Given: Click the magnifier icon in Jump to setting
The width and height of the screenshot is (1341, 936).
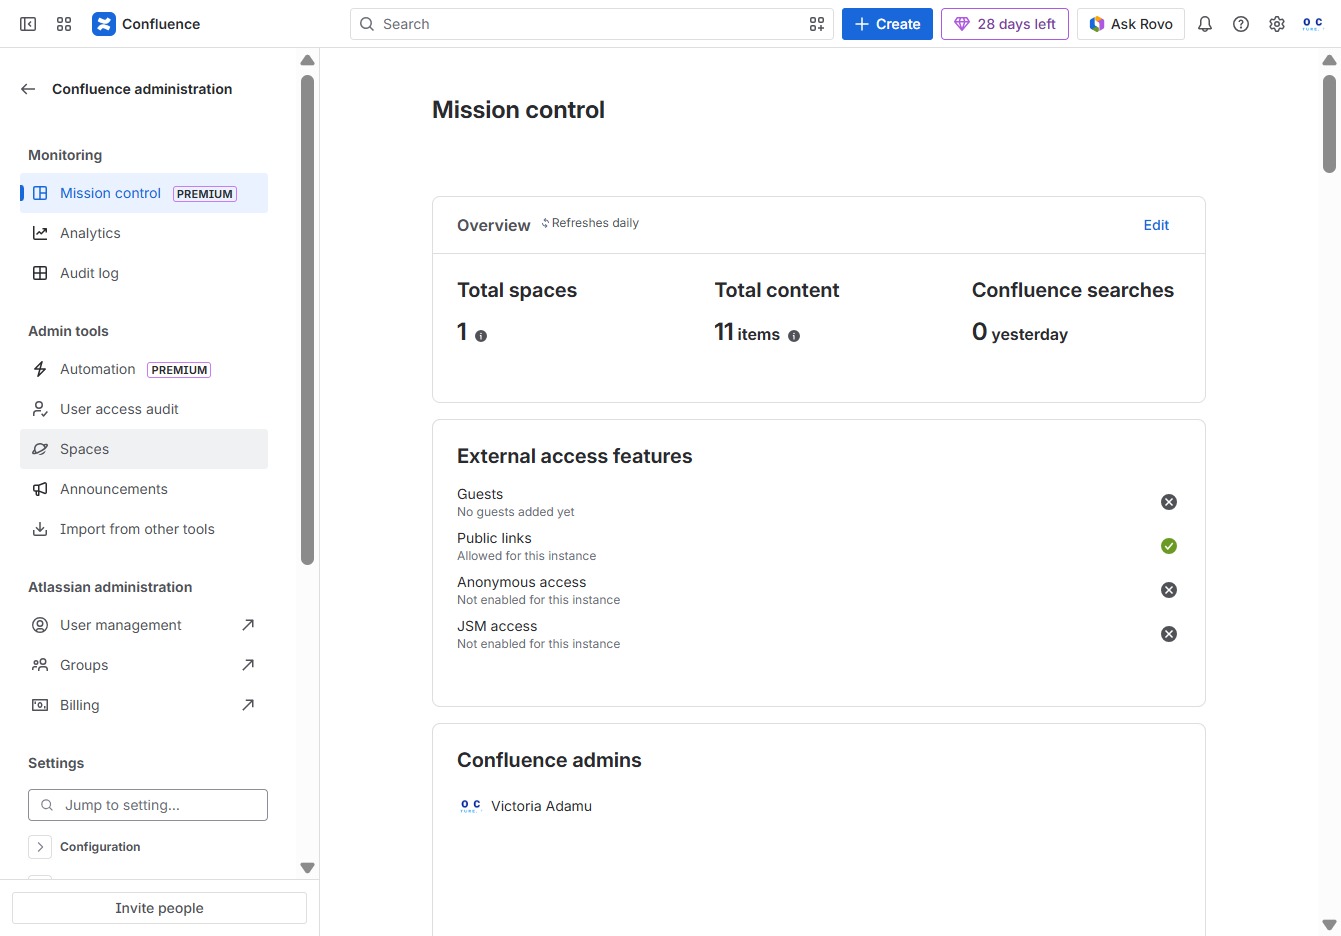Looking at the screenshot, I should [x=47, y=805].
